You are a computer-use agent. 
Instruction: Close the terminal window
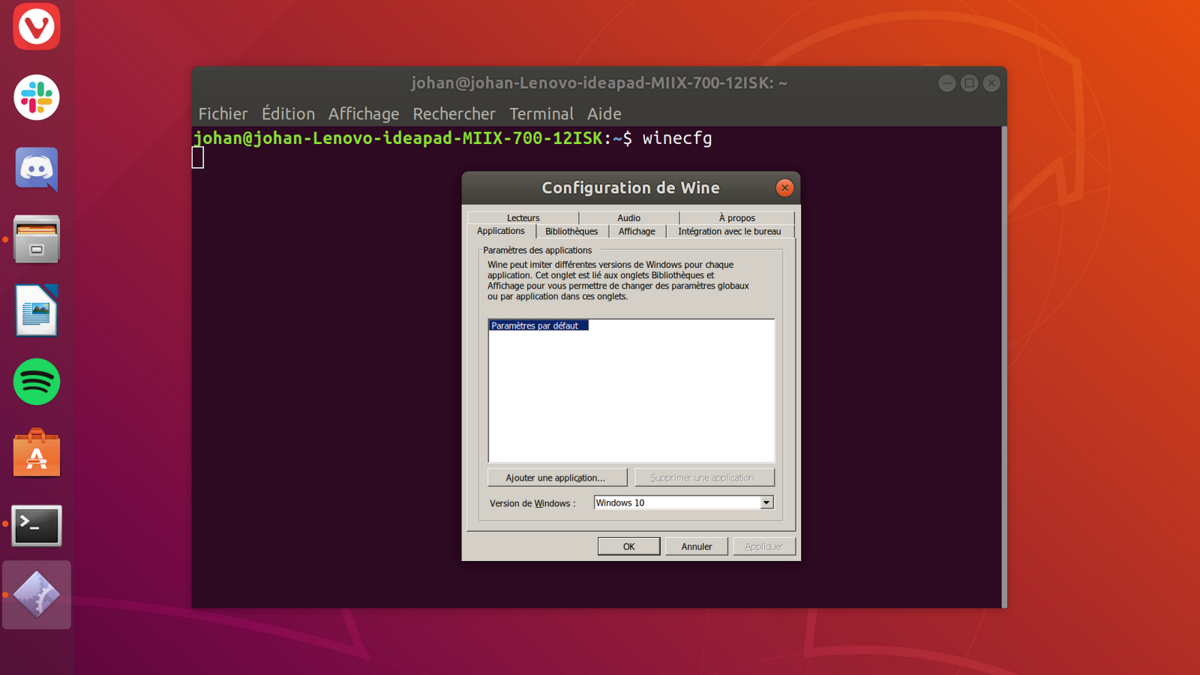click(991, 83)
